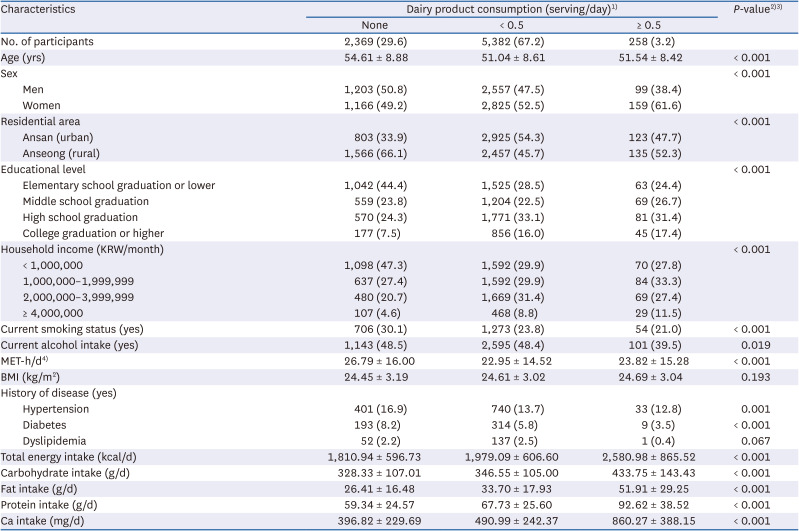Click value '54.61 ± 8.88'
The image size is (799, 531).
click(376, 58)
